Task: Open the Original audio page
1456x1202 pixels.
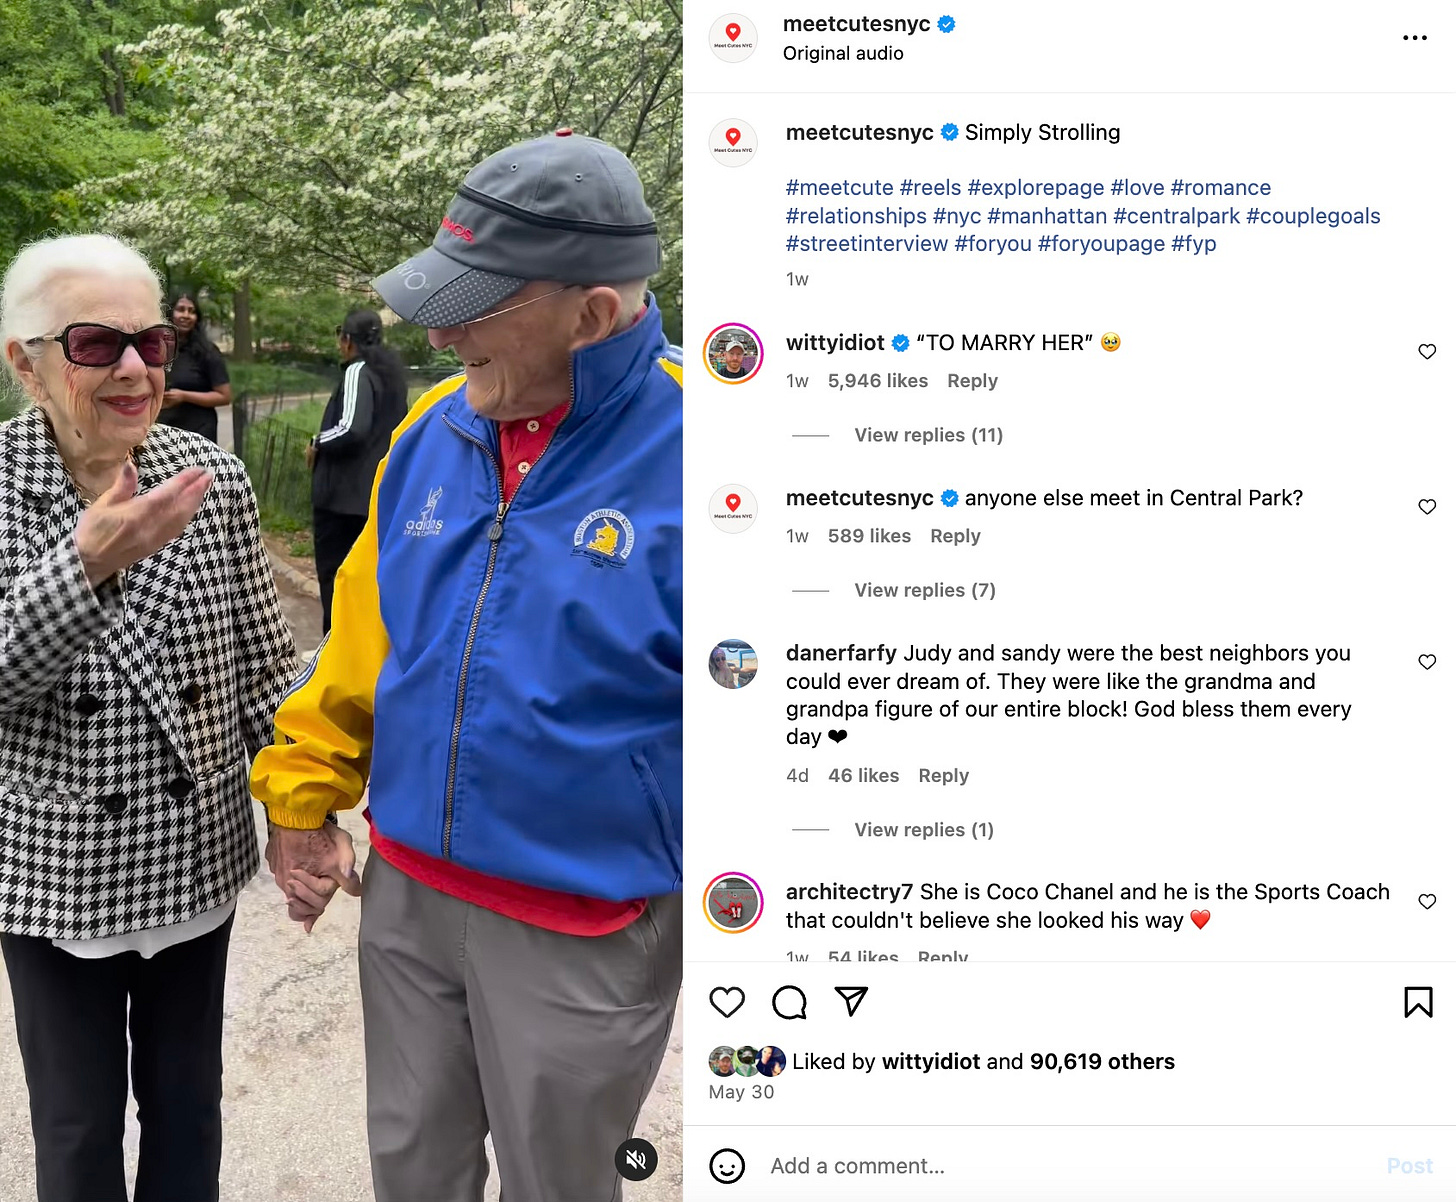Action: coord(843,54)
